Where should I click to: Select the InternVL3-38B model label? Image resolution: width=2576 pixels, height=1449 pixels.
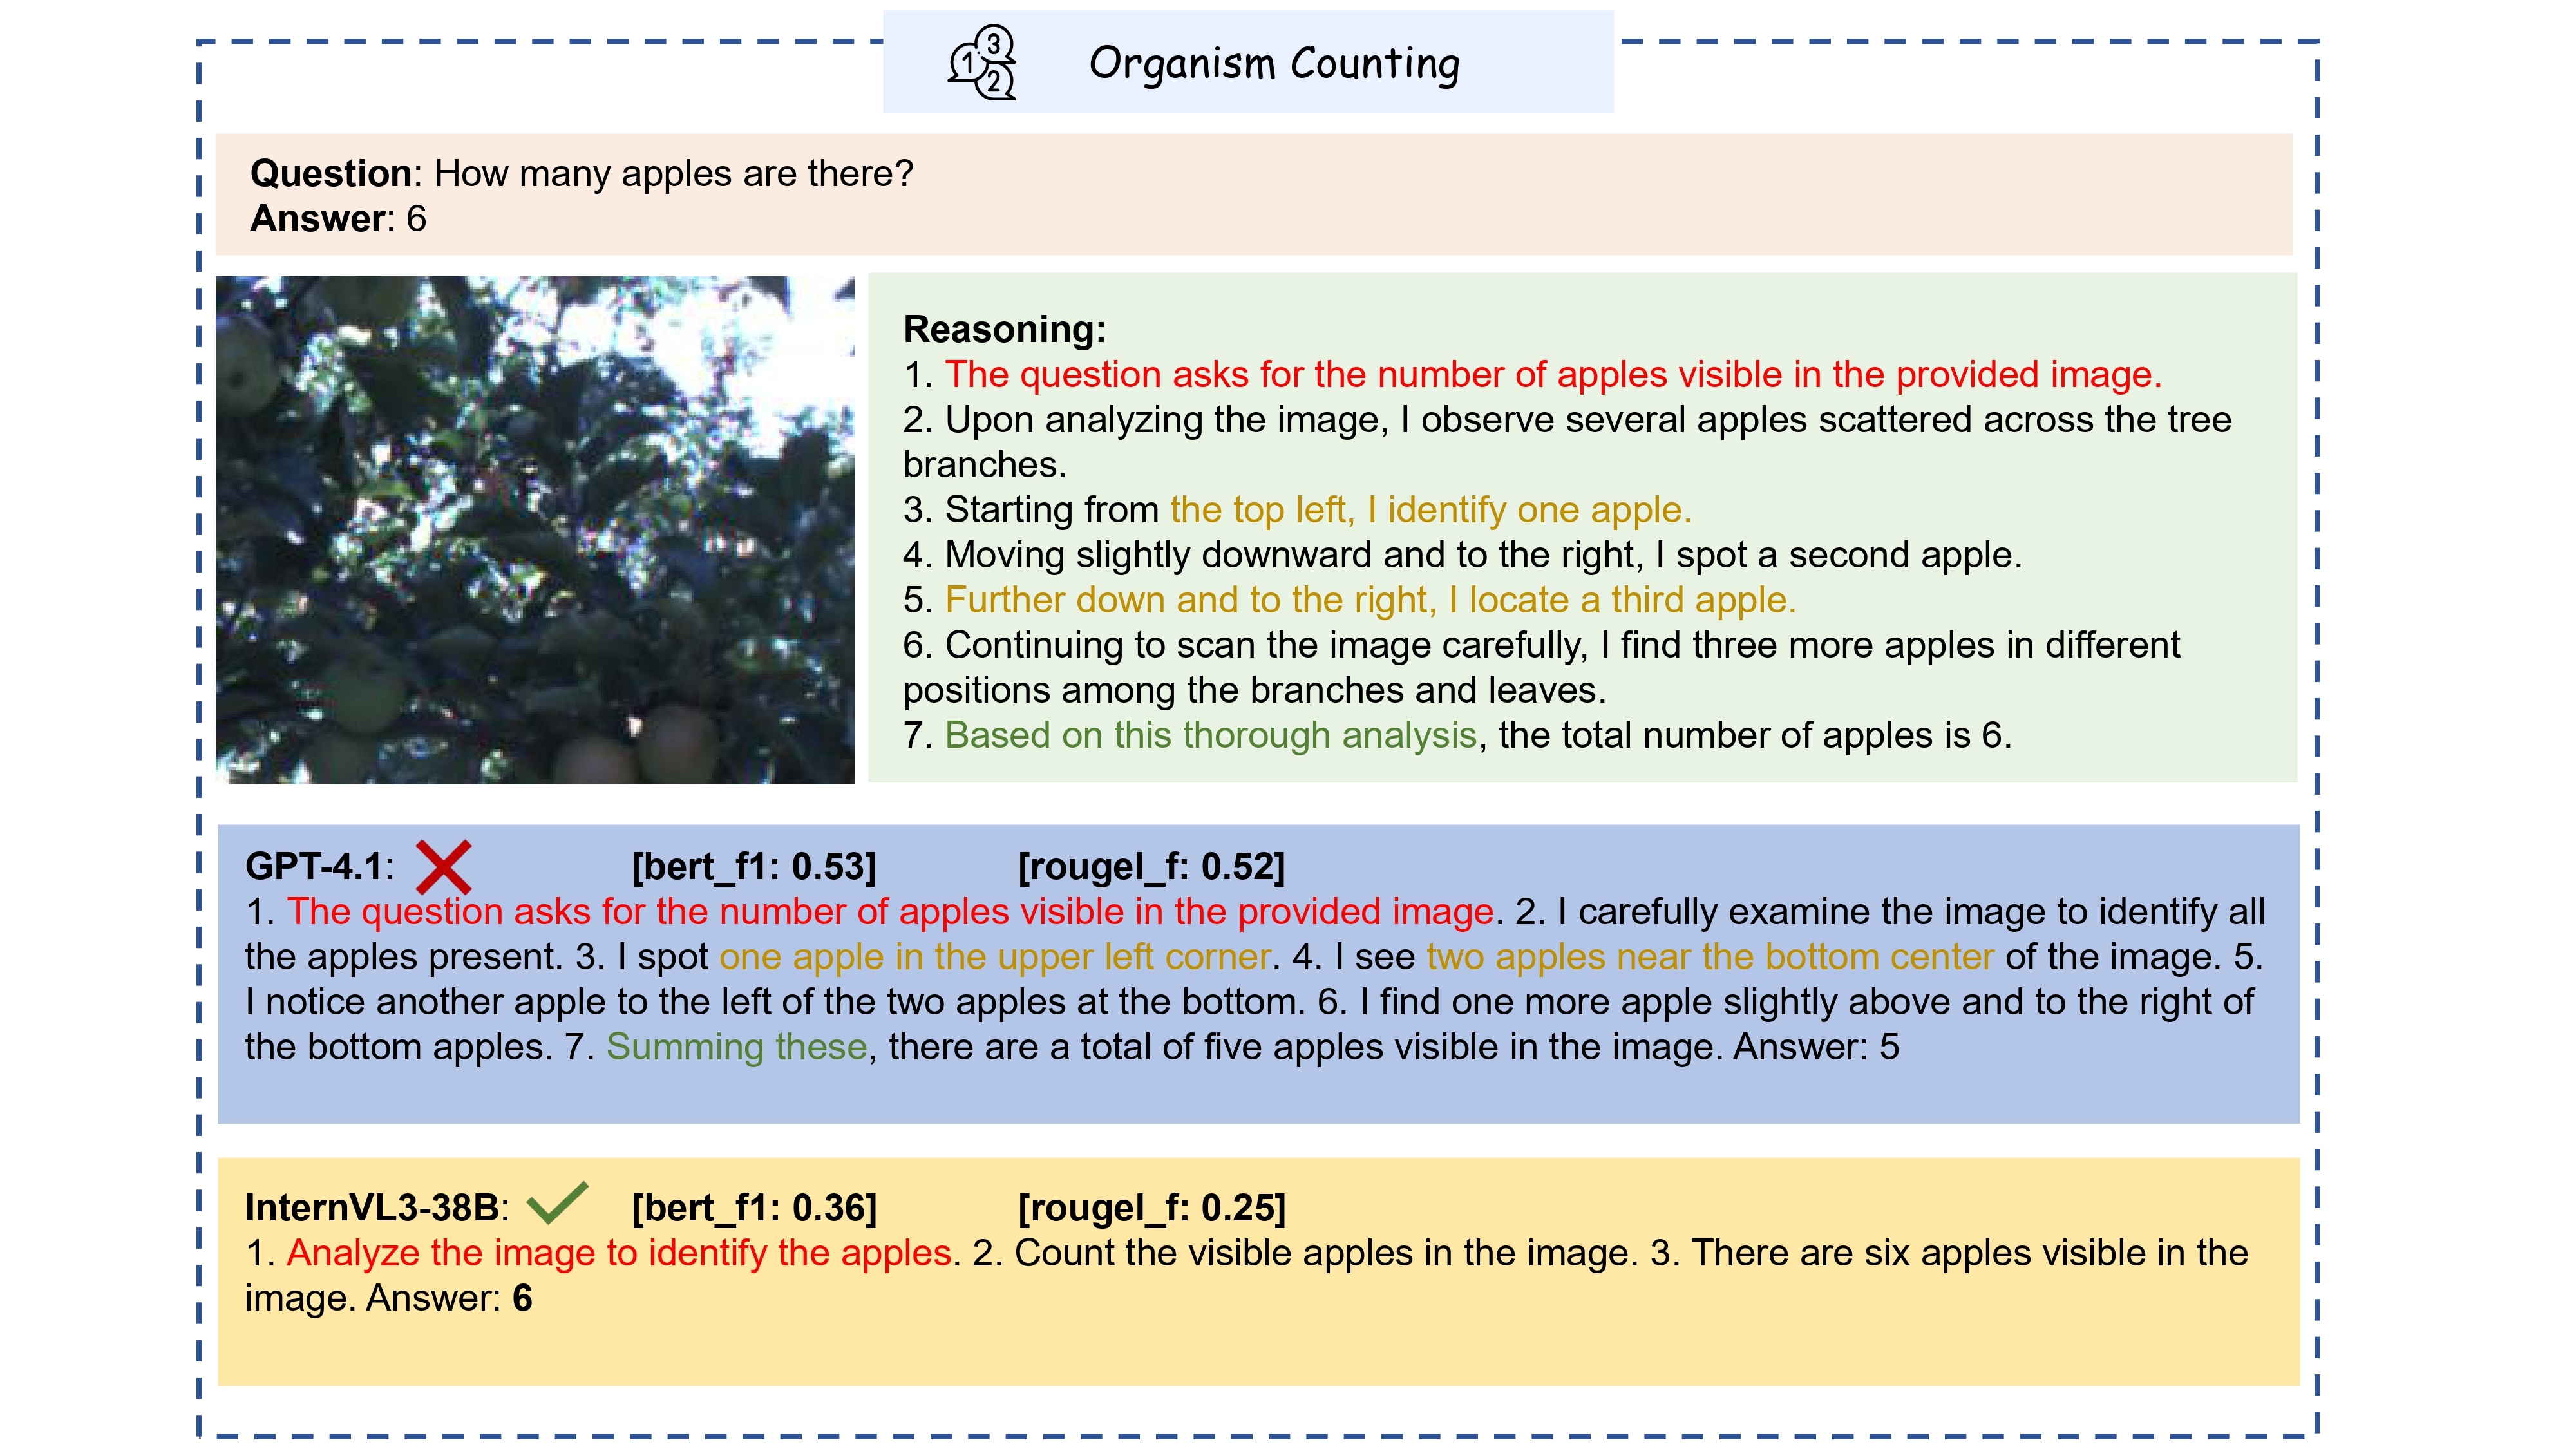[380, 1208]
